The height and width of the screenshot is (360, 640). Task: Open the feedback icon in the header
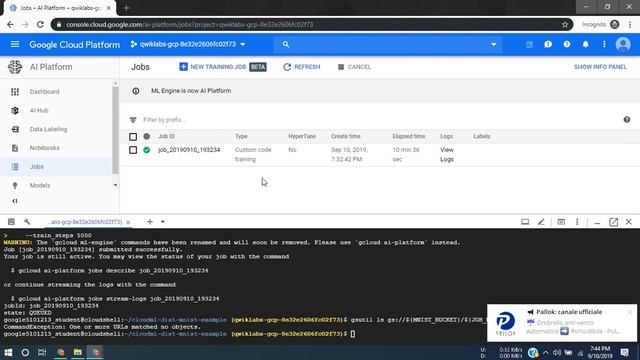548,44
